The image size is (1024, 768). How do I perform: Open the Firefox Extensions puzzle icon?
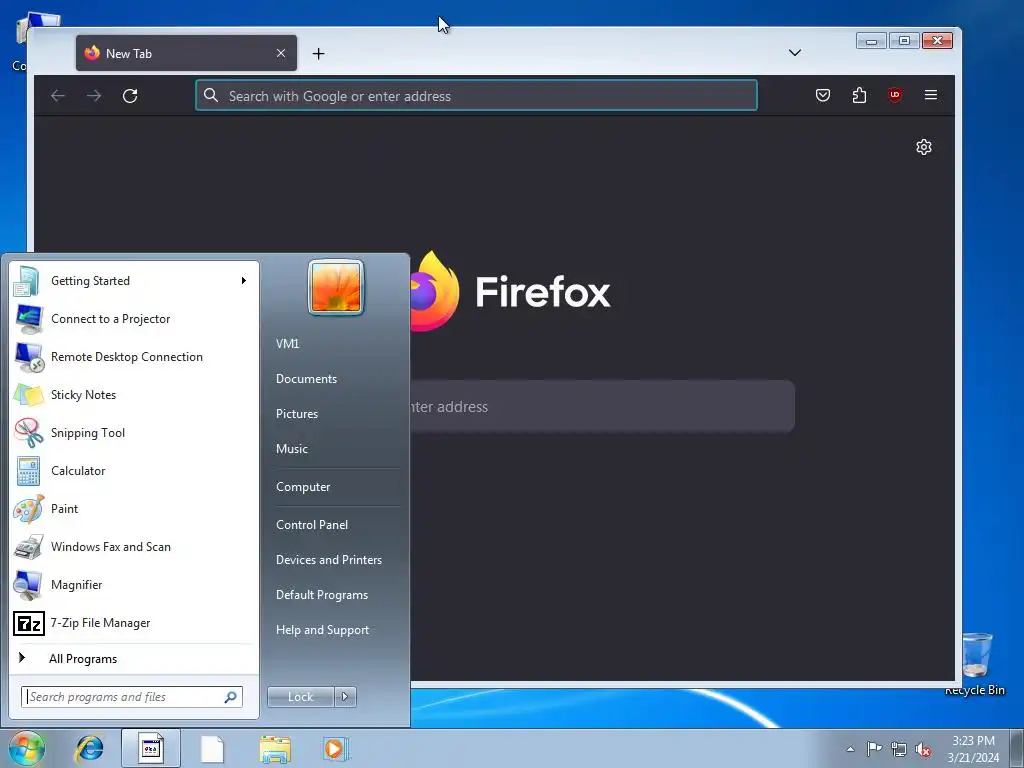coord(859,95)
